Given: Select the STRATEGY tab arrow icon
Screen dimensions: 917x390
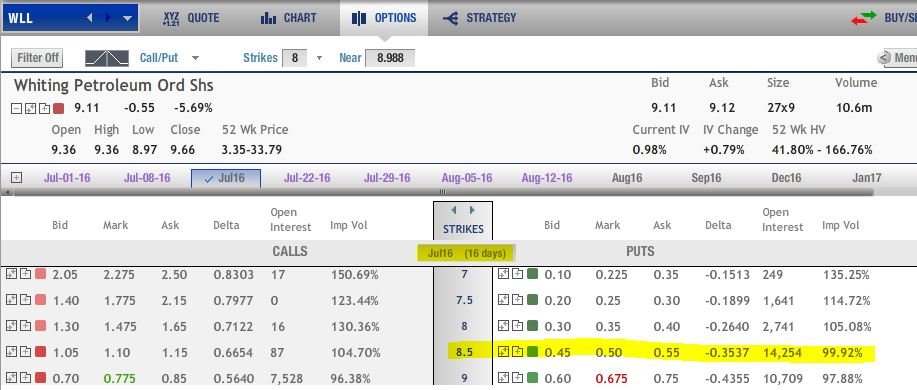Looking at the screenshot, I should (x=450, y=18).
